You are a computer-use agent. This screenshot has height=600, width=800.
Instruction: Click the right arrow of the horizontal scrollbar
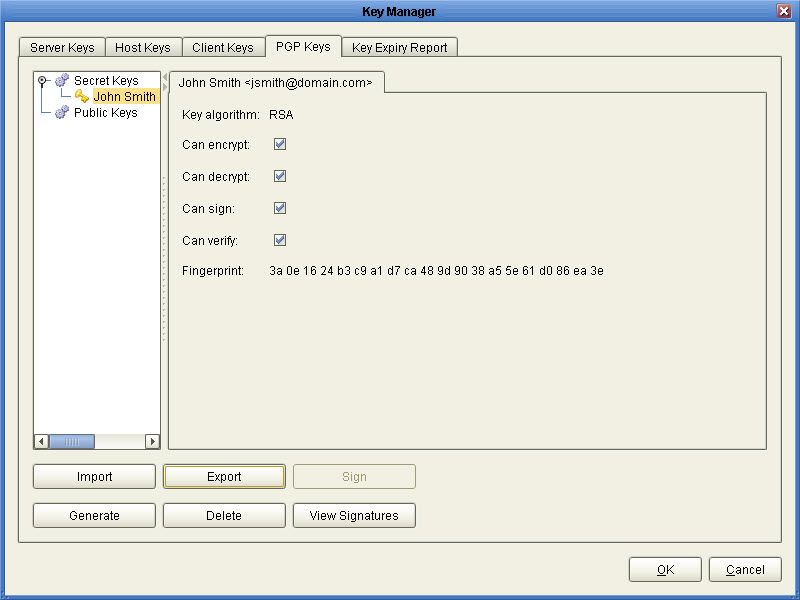(153, 441)
